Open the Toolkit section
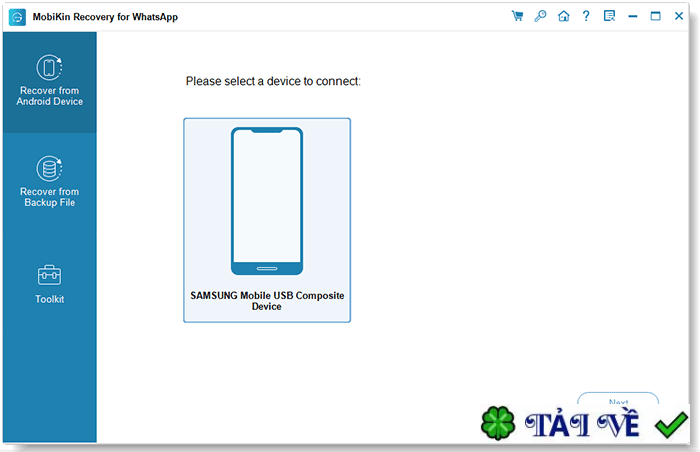Screen dimensions: 700x452 point(50,285)
